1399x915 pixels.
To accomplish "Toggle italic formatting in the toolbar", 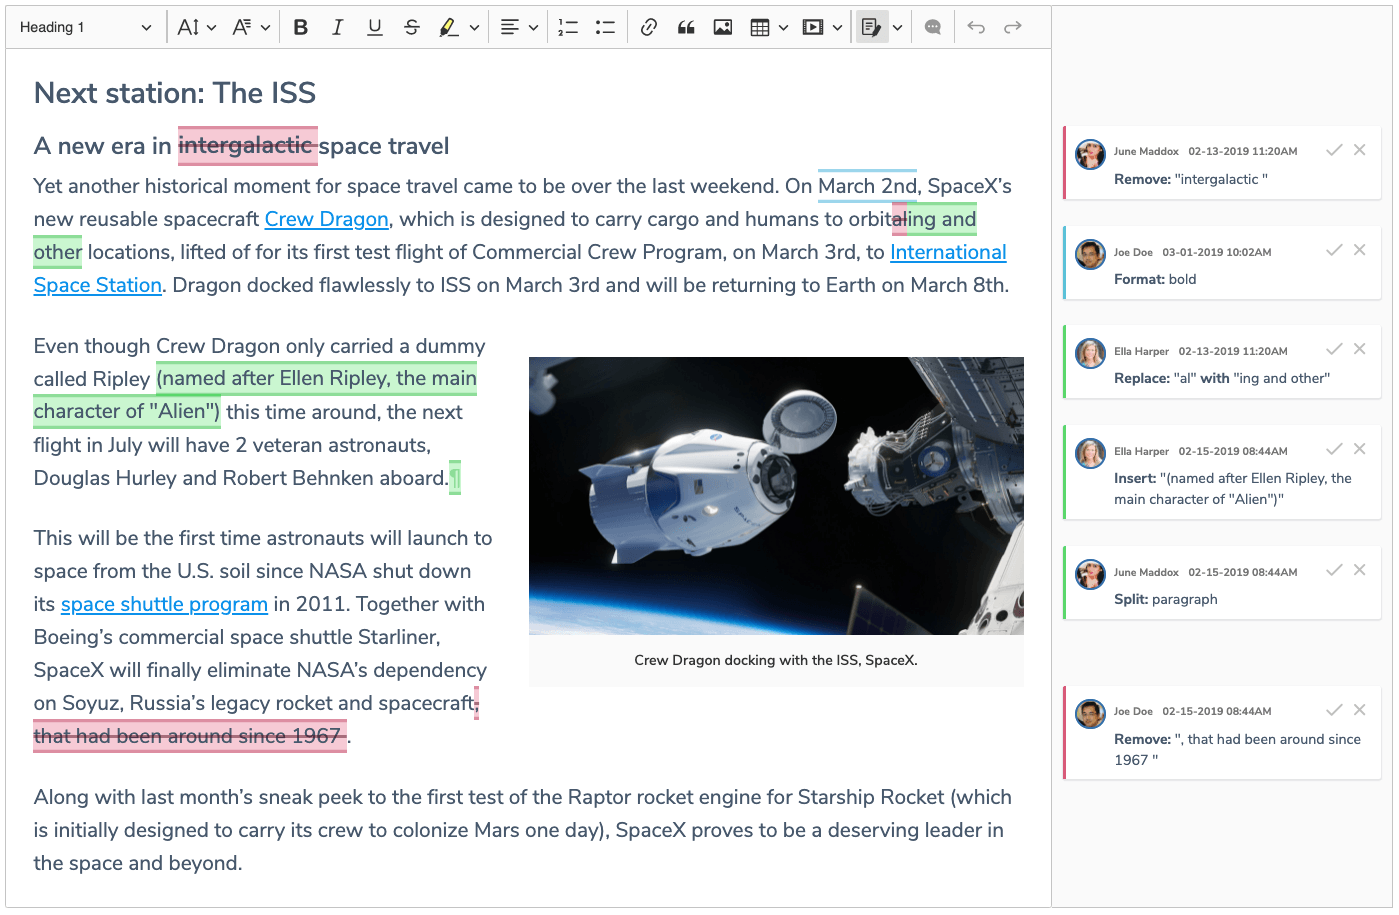I will coord(337,28).
